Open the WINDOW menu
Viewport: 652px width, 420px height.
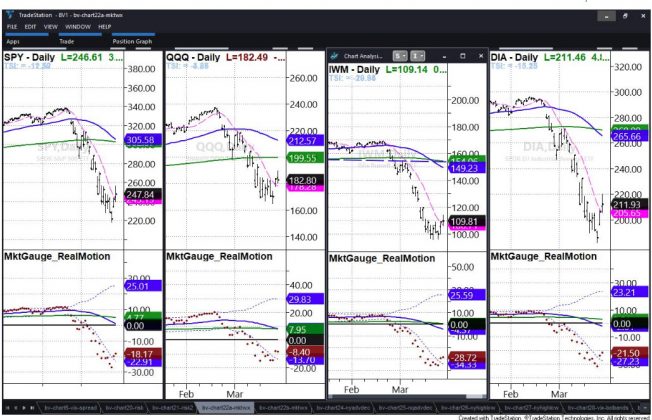[x=78, y=27]
